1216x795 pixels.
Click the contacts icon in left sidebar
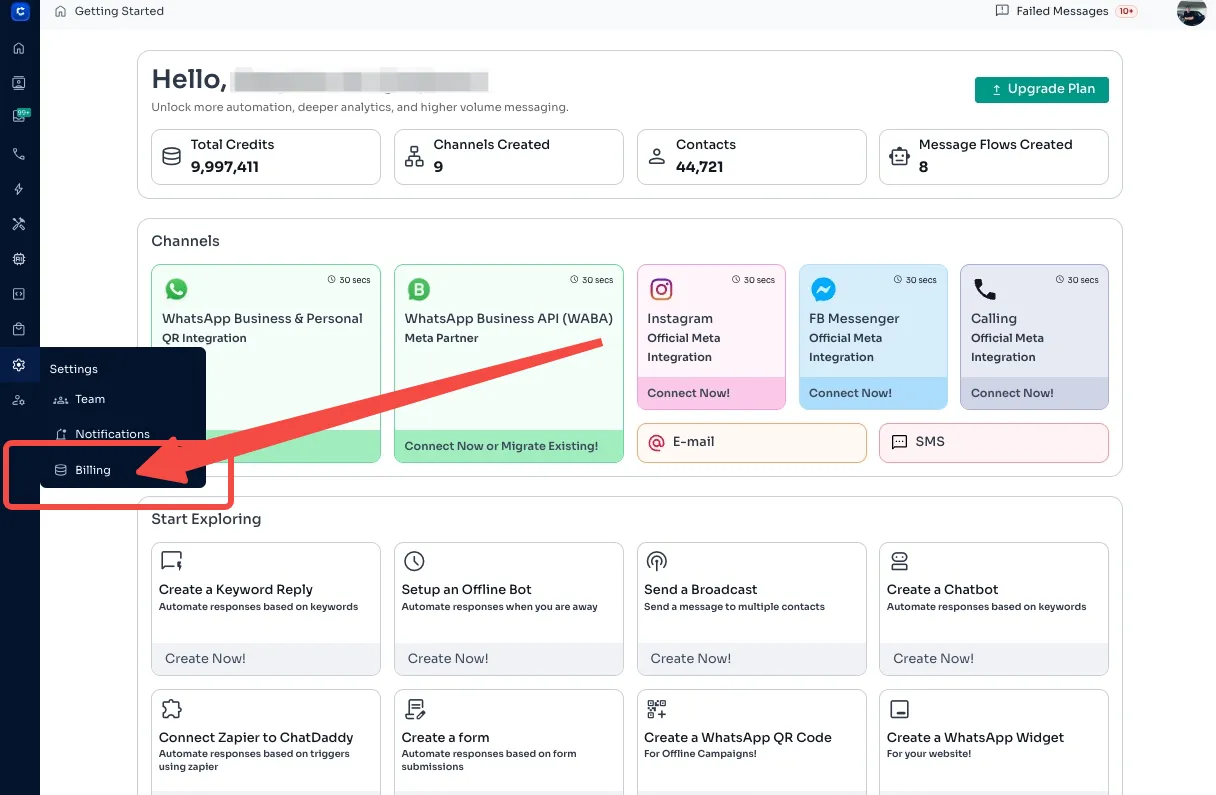pos(19,83)
